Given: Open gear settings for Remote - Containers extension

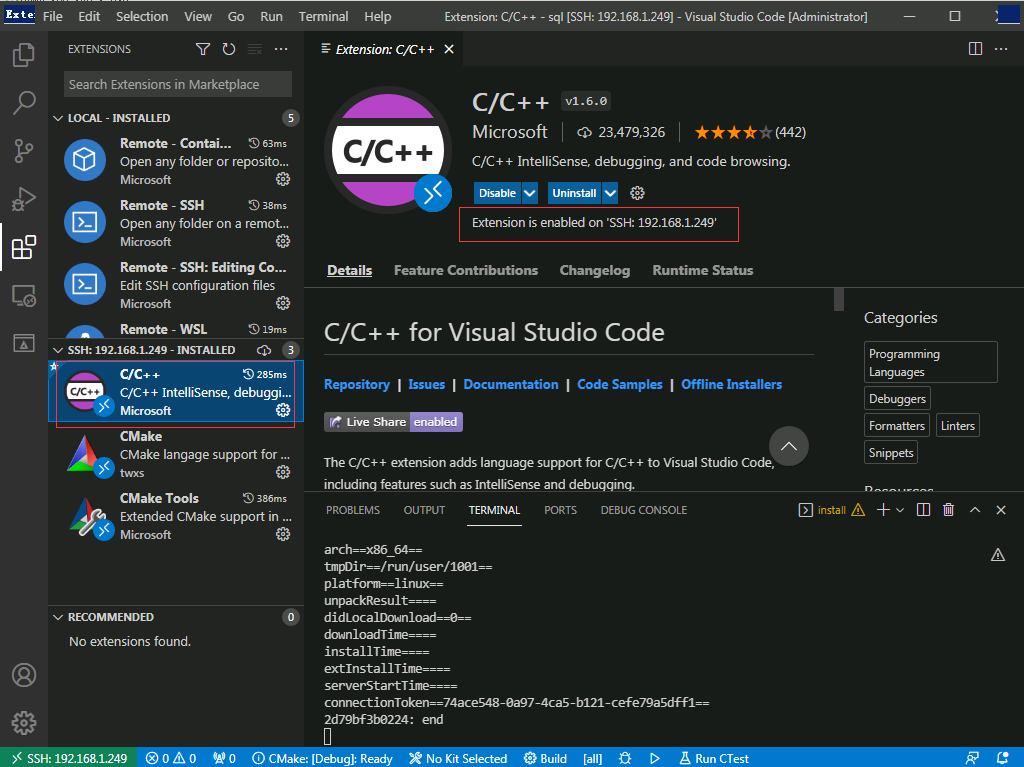Looking at the screenshot, I should tap(283, 179).
